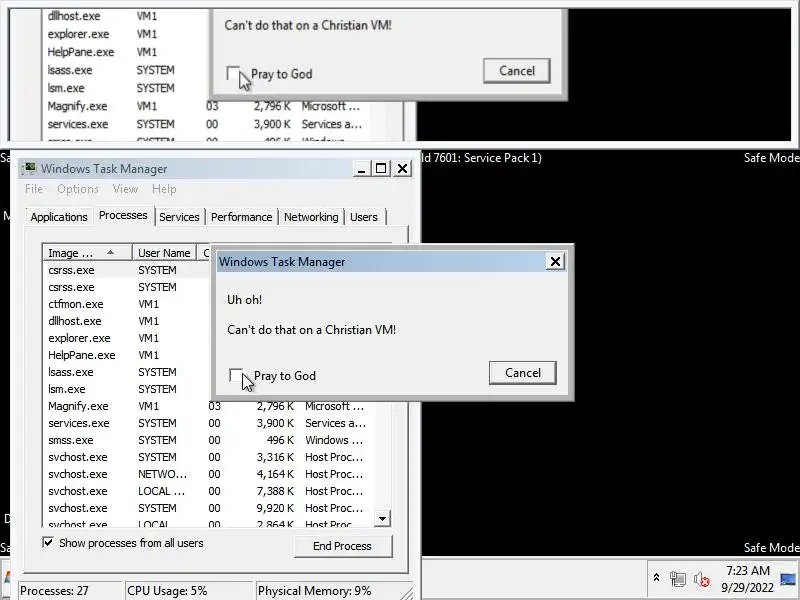Tick the Pray to God checkbox in dialog

[236, 376]
